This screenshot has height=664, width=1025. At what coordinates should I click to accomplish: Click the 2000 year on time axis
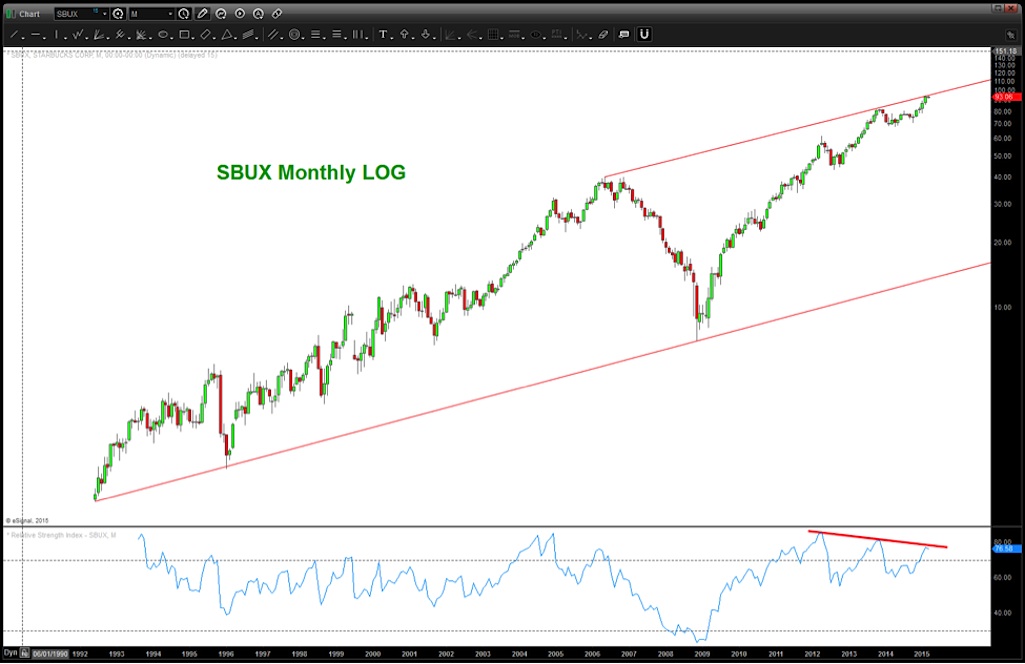[373, 654]
